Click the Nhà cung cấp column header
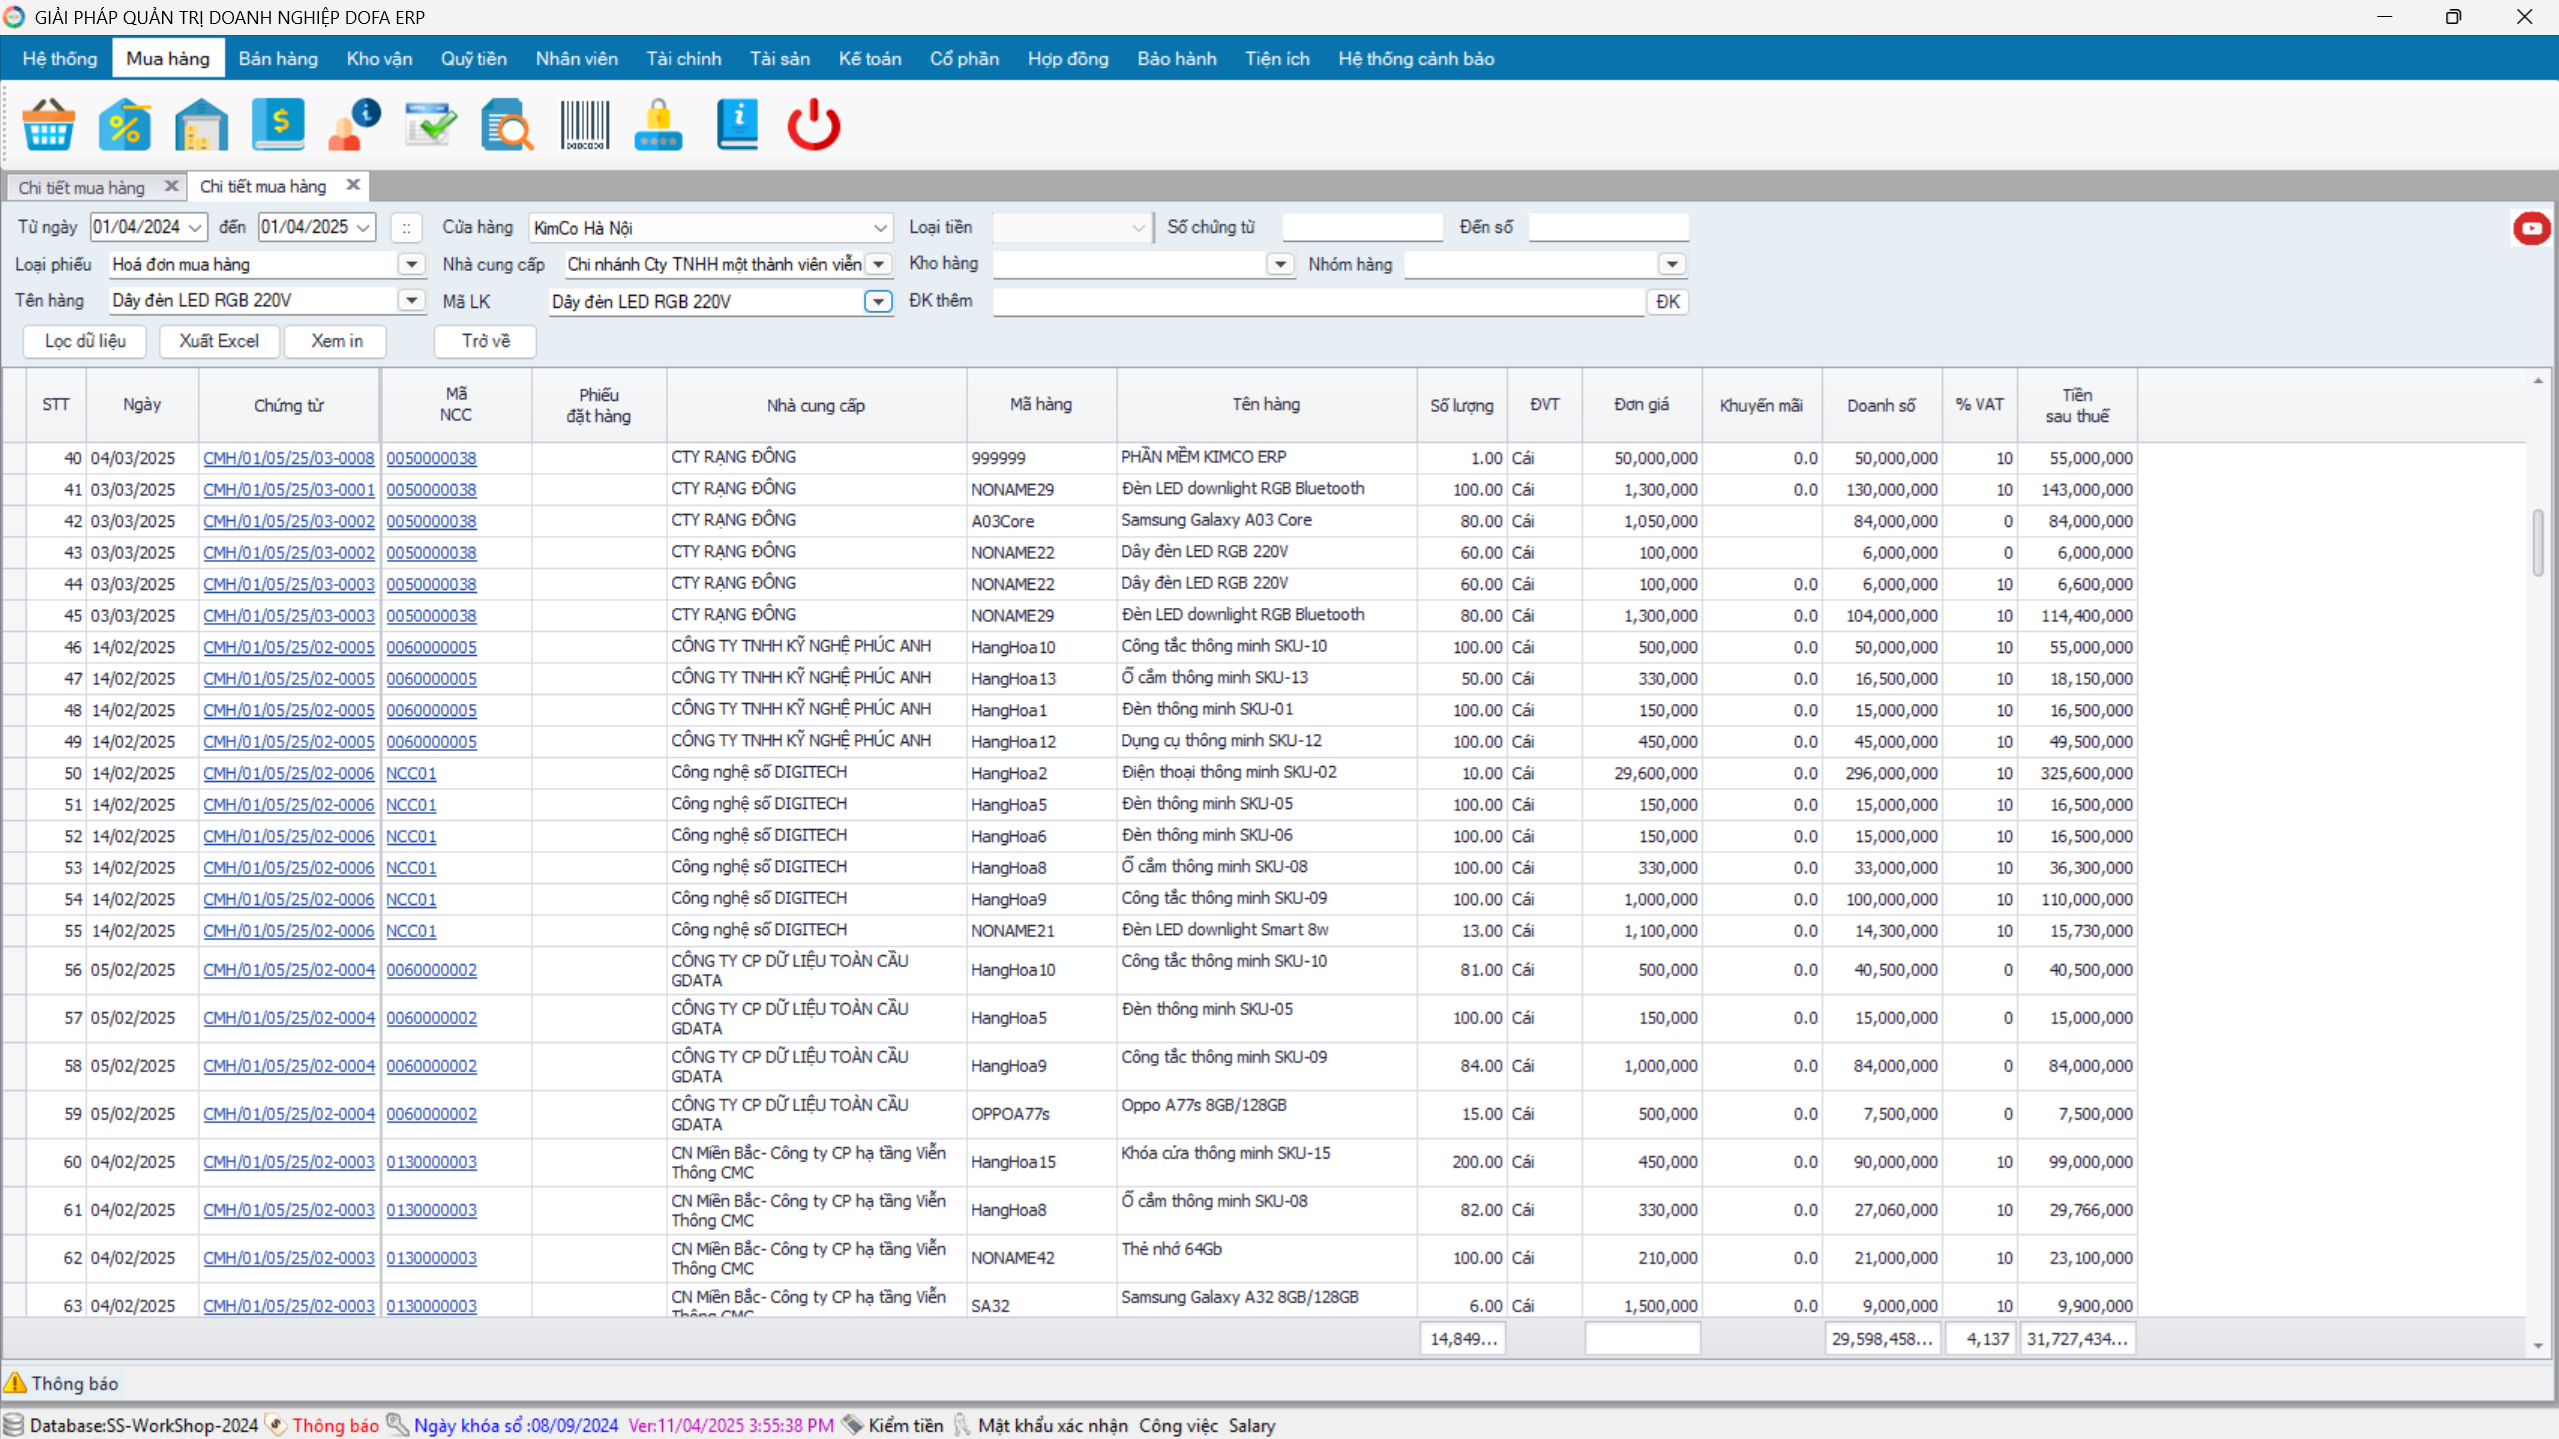Viewport: 2559px width, 1439px height. [x=816, y=405]
